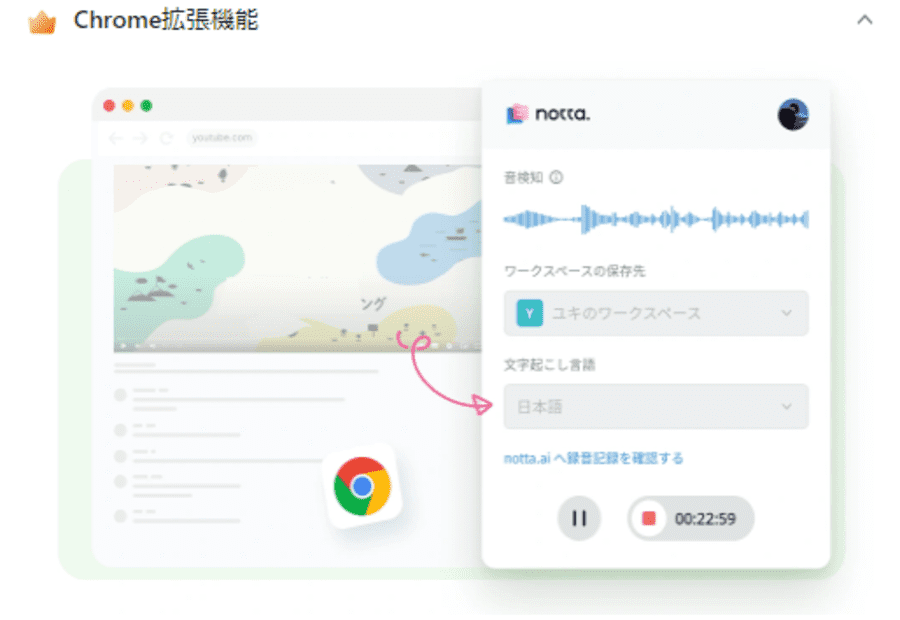The image size is (900, 620).
Task: Click the browser back arrow
Action: (x=115, y=138)
